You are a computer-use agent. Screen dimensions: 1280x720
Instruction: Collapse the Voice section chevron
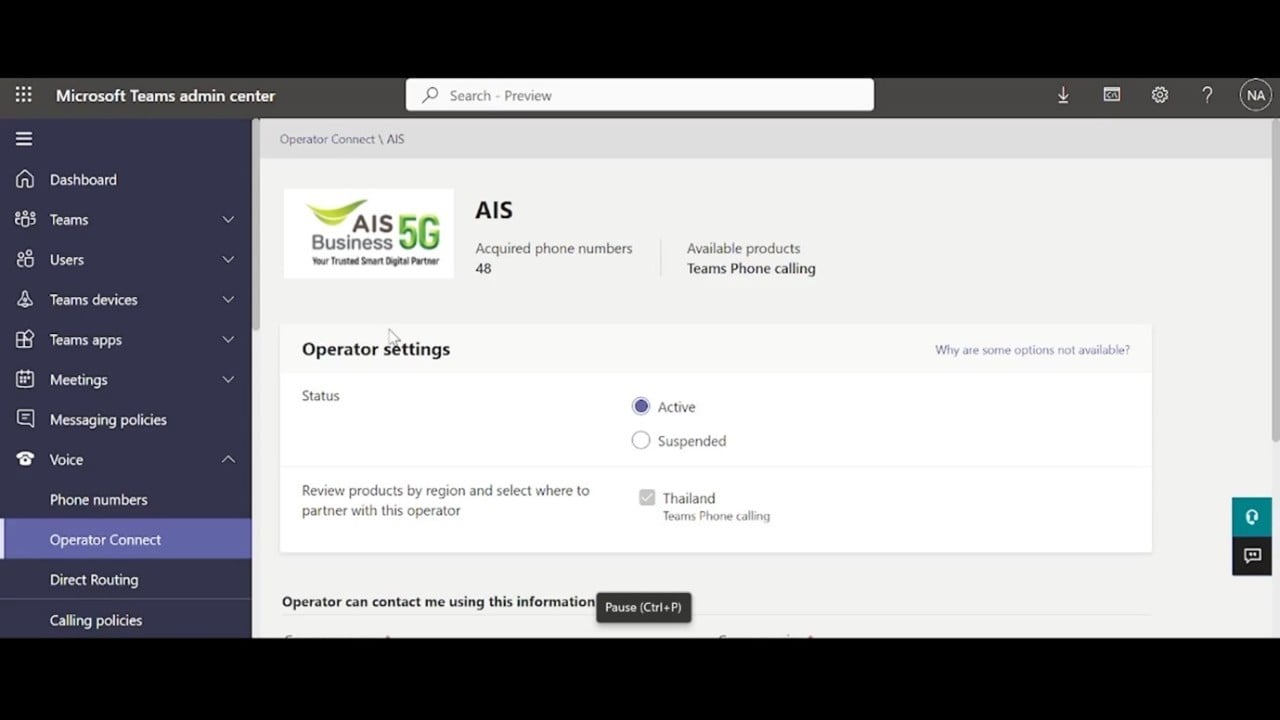228,459
